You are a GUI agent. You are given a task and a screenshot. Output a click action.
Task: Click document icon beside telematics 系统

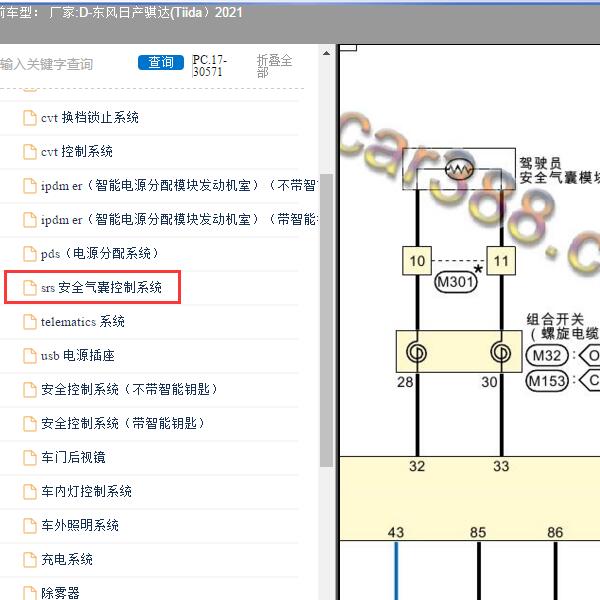(x=30, y=322)
